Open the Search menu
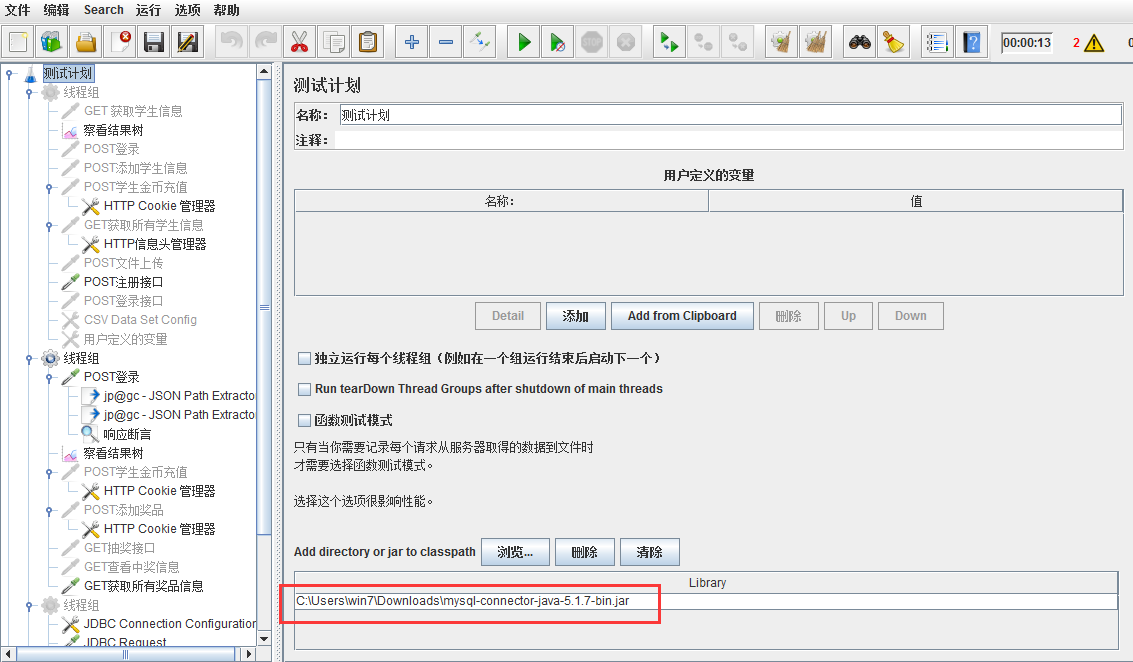The image size is (1133, 662). pos(103,10)
